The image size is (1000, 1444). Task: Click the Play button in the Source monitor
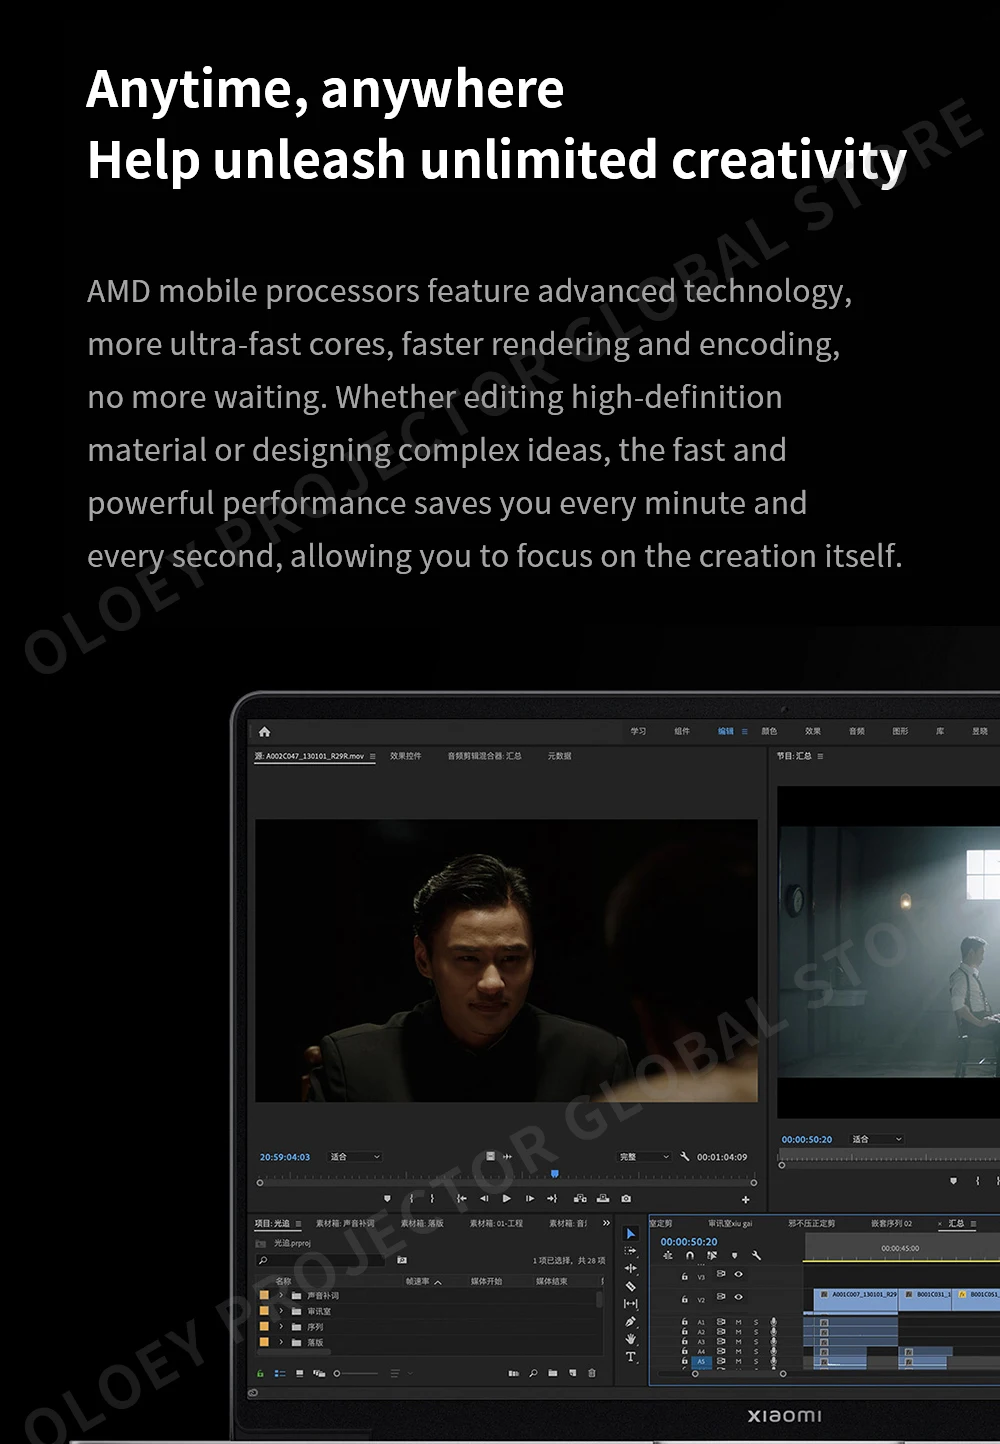[506, 1199]
